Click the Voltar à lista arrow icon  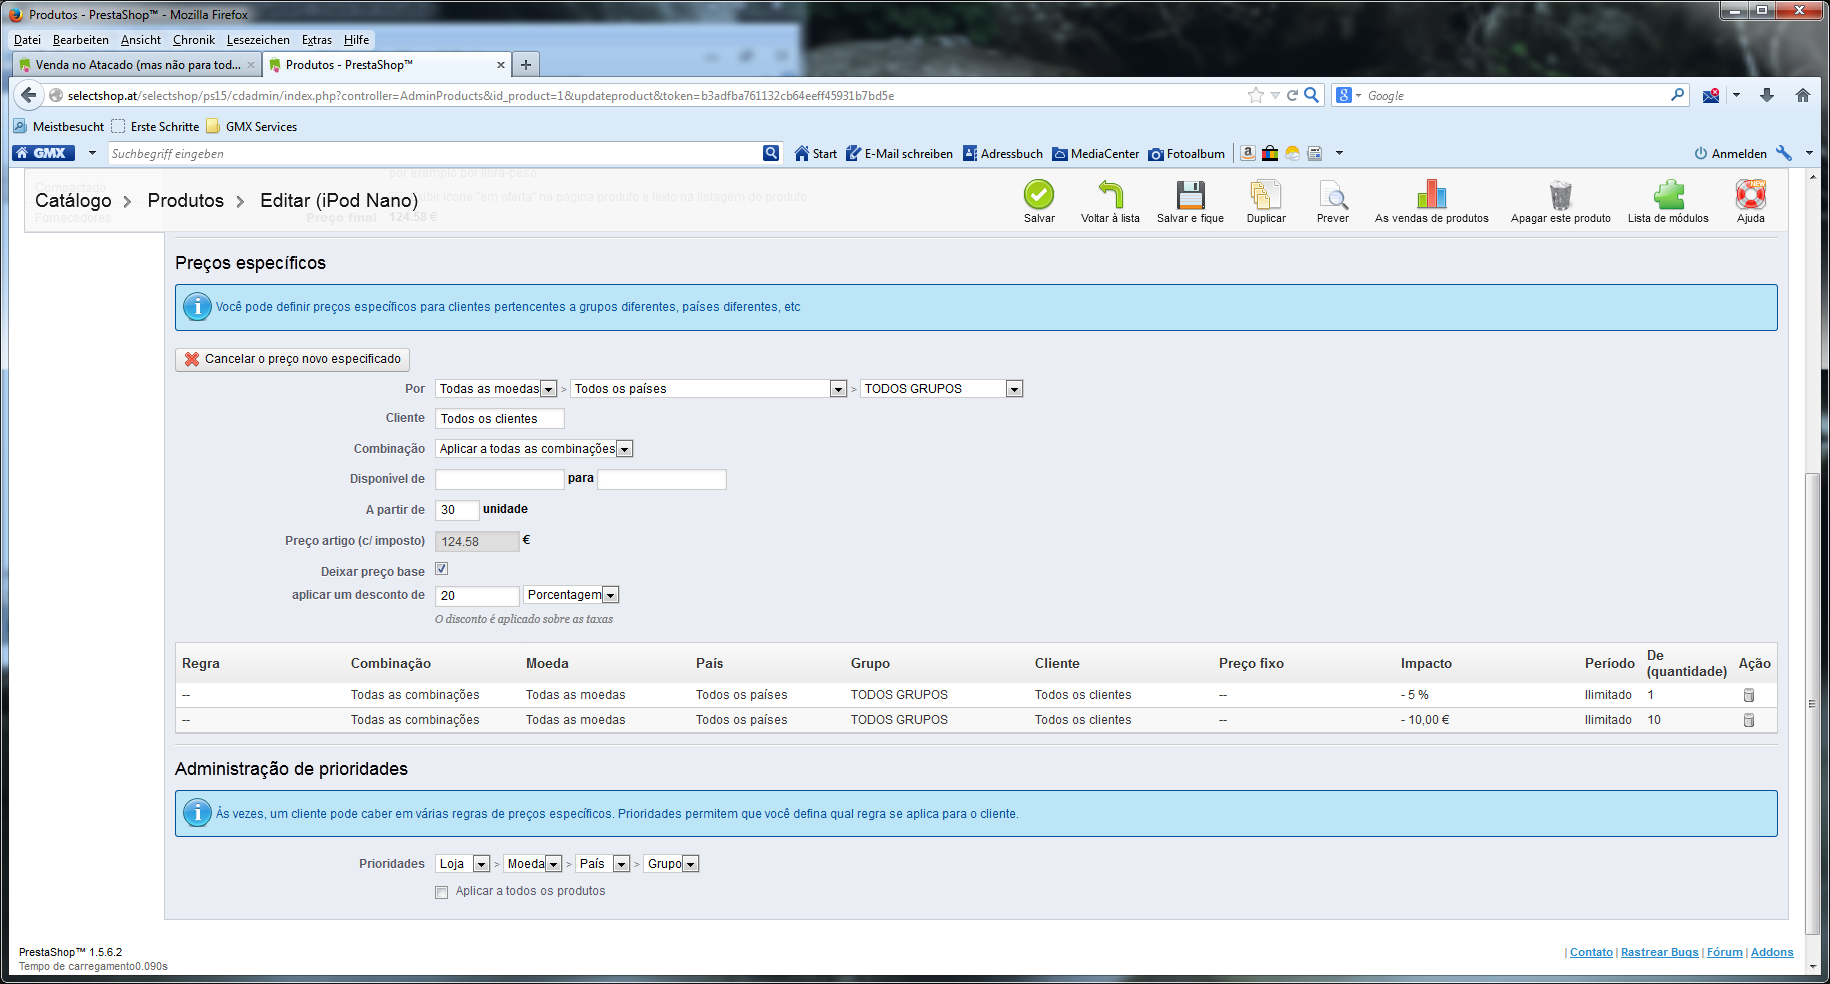point(1110,194)
